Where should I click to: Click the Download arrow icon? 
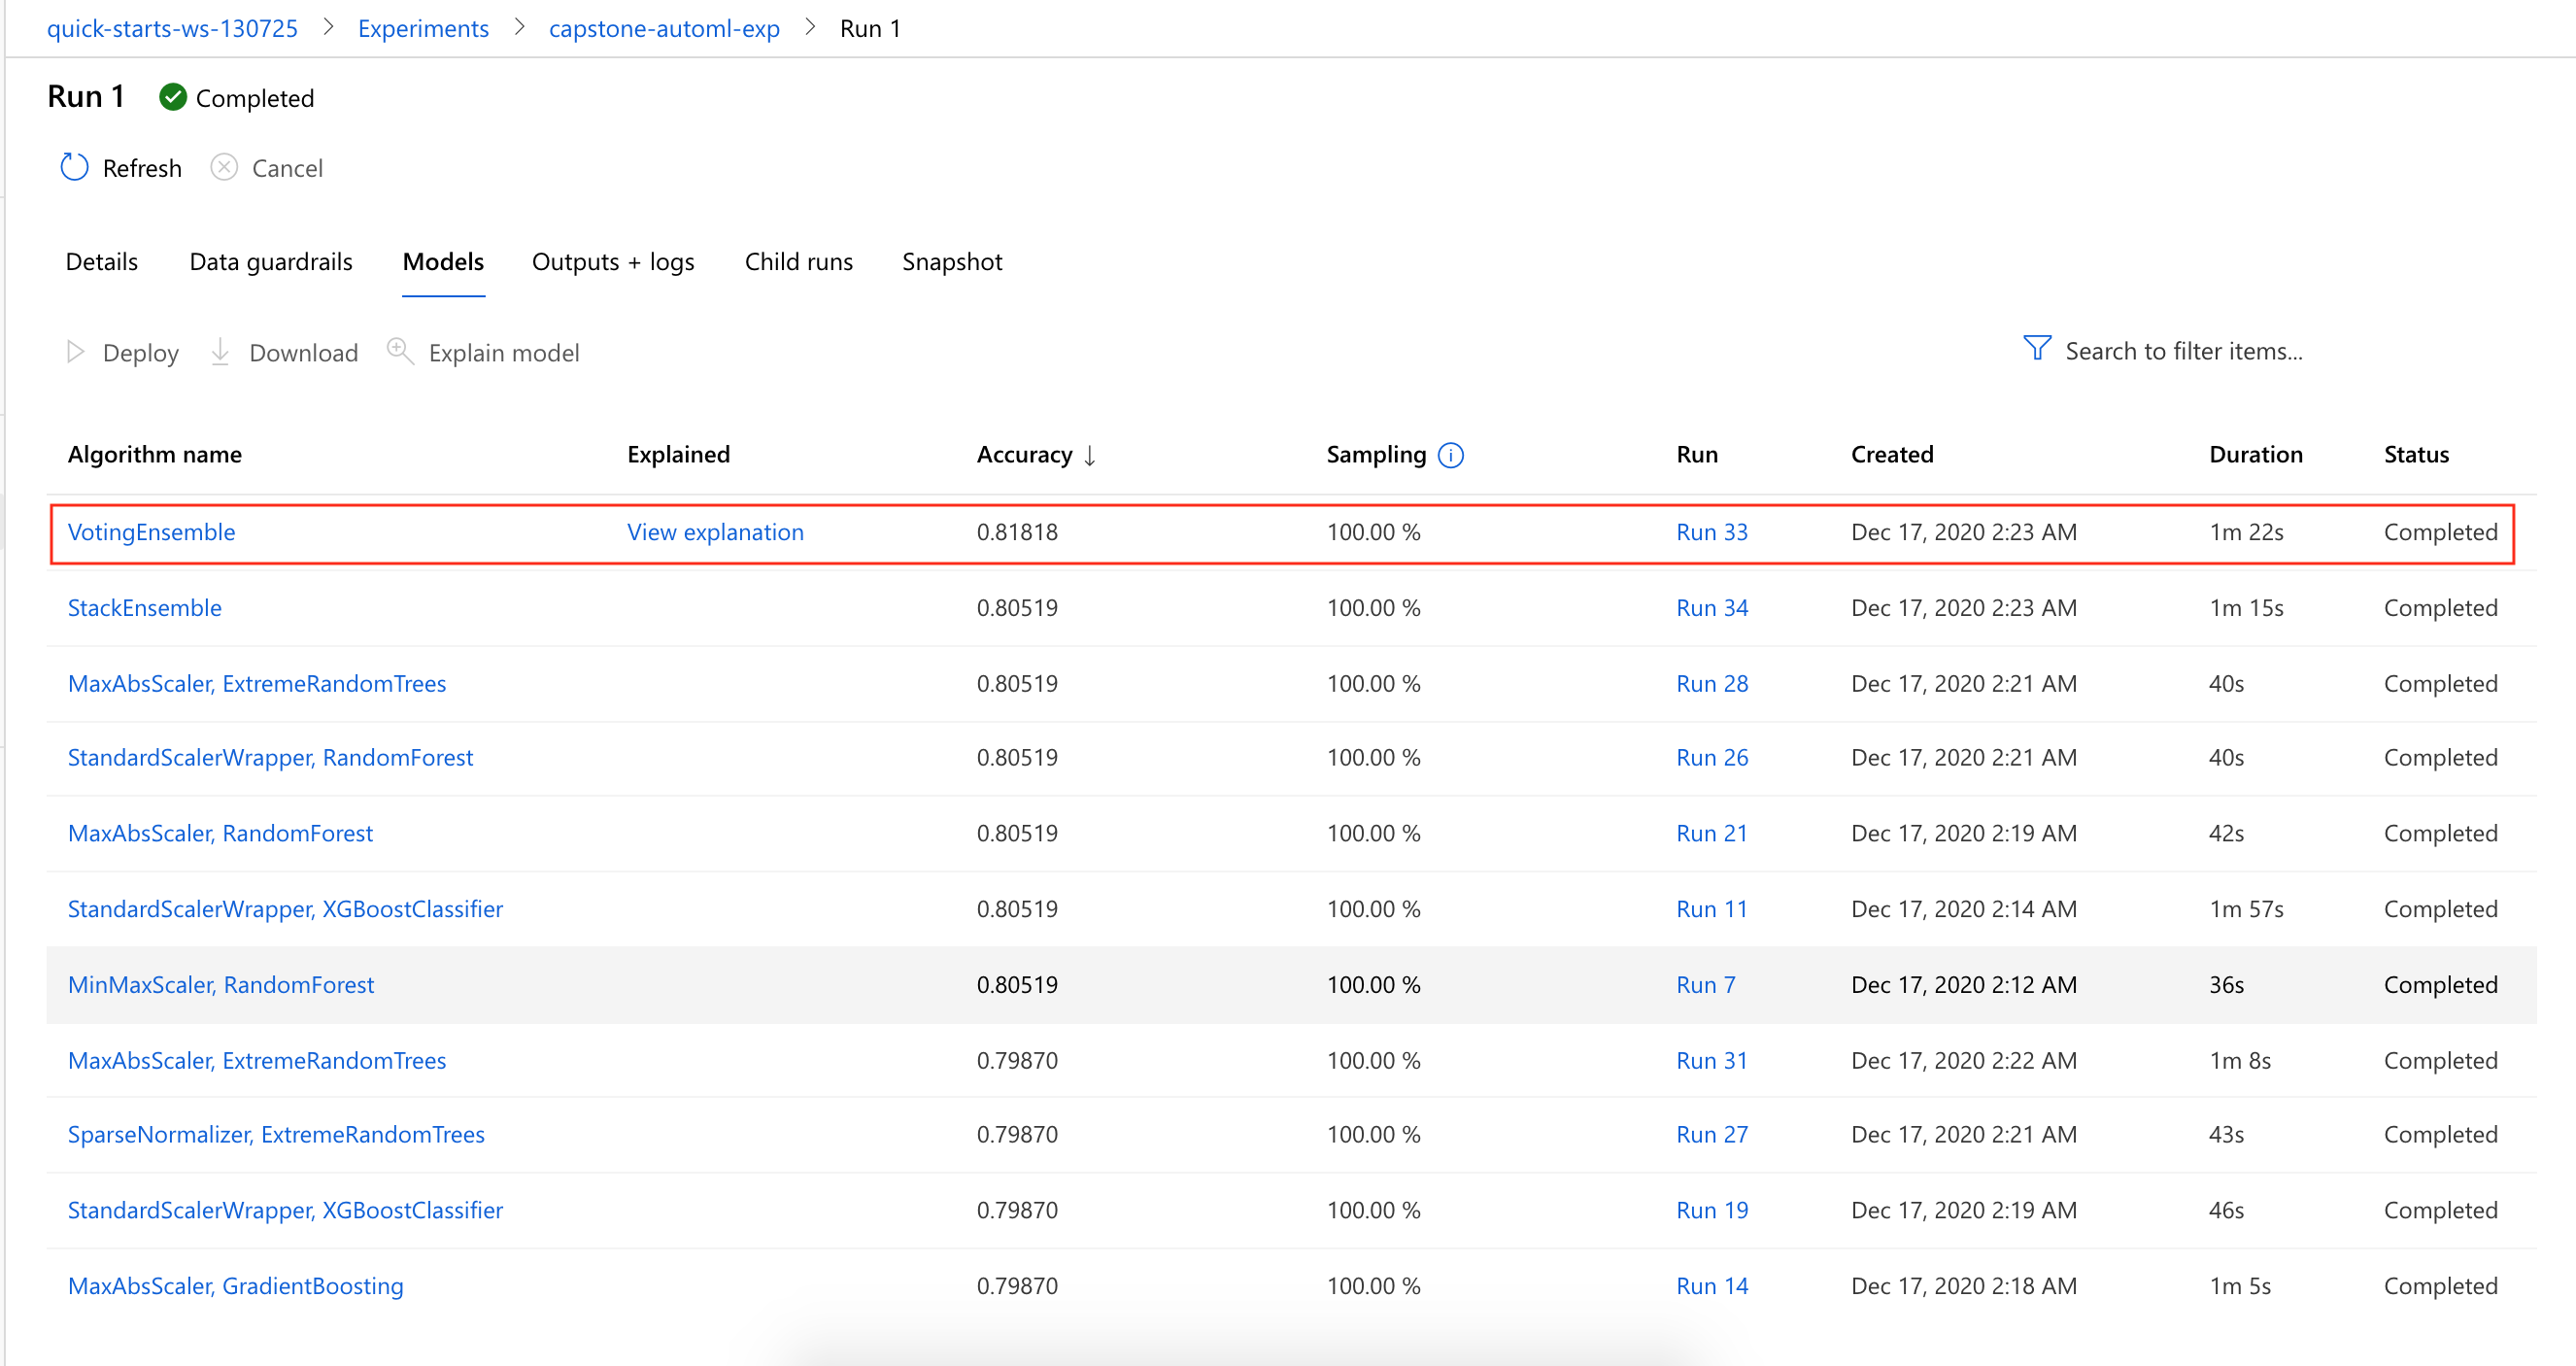click(220, 352)
